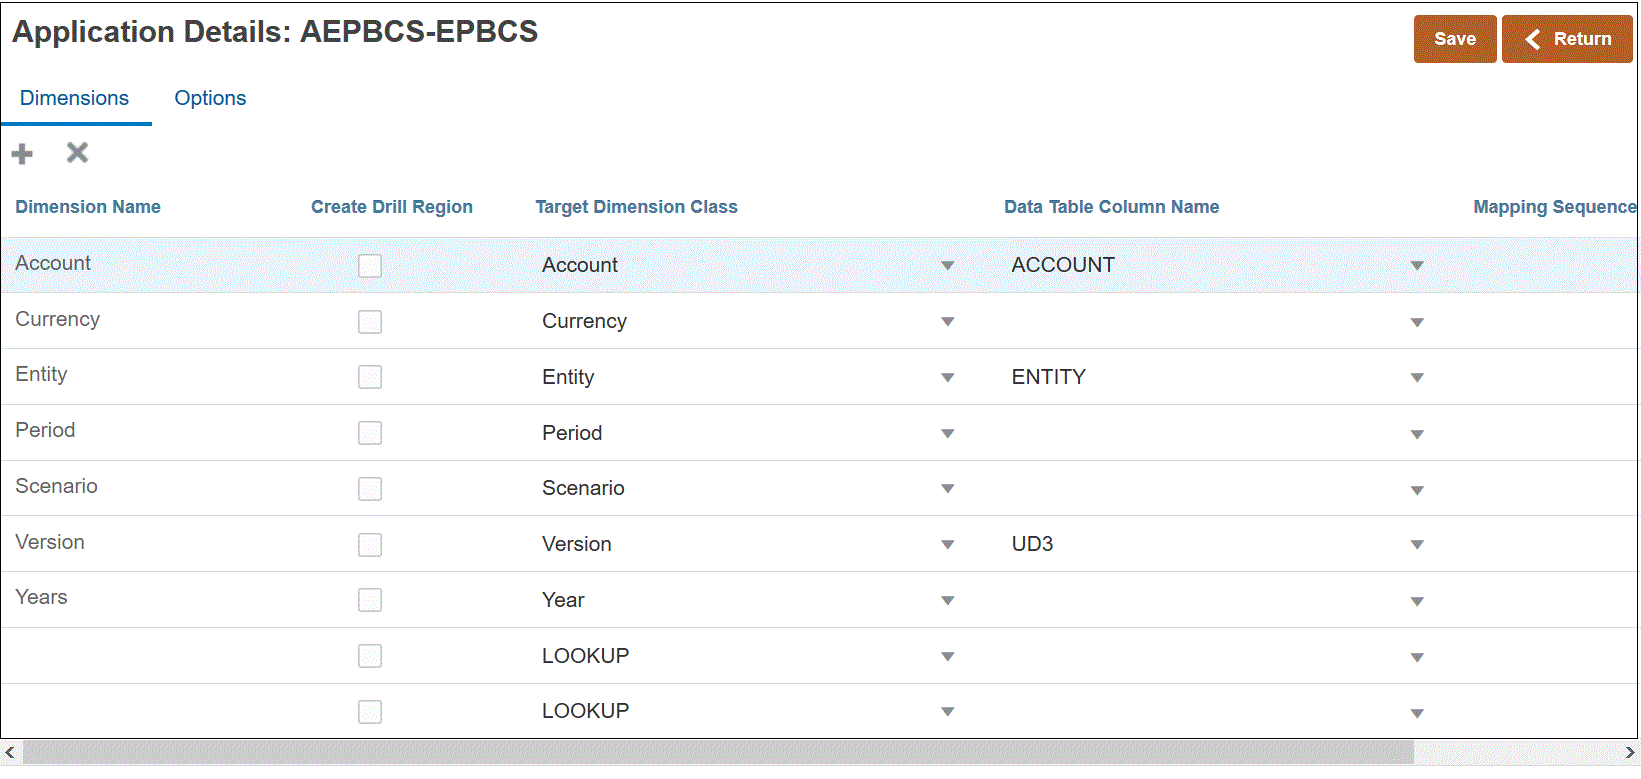Open ENTITY data table column dropdown arrow

coord(1417,378)
